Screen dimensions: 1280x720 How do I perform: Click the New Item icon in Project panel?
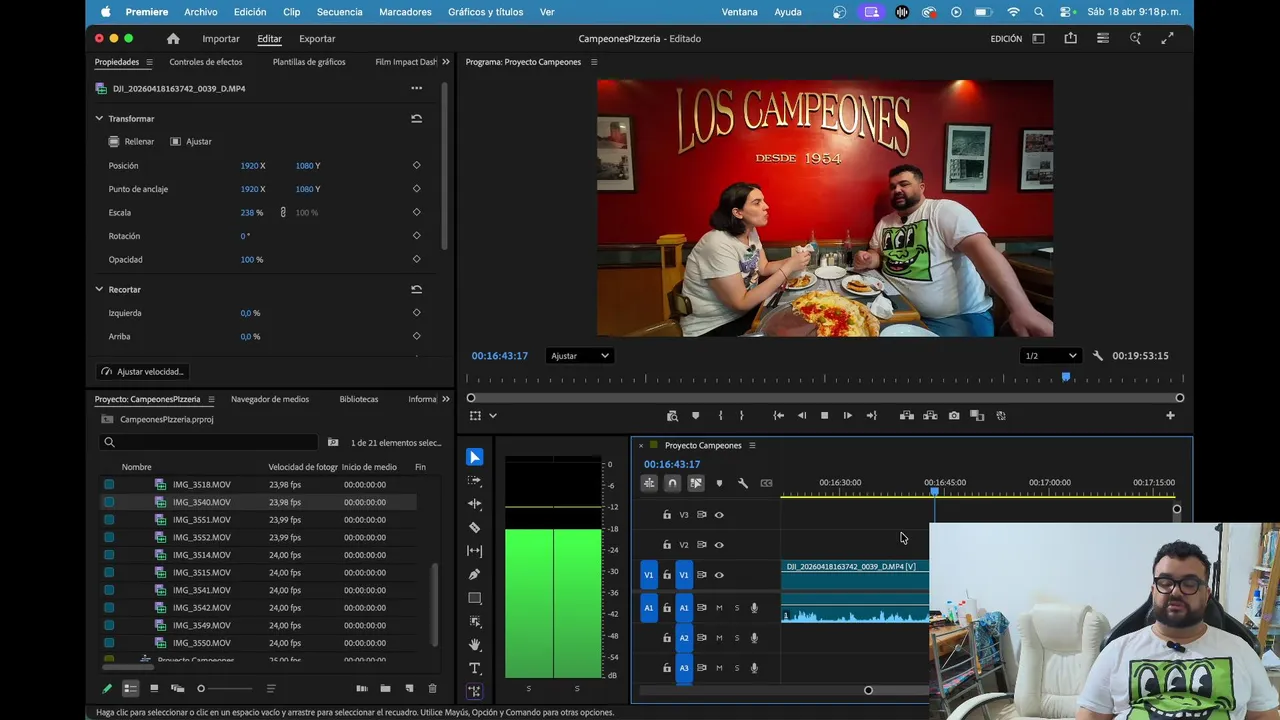pos(409,689)
